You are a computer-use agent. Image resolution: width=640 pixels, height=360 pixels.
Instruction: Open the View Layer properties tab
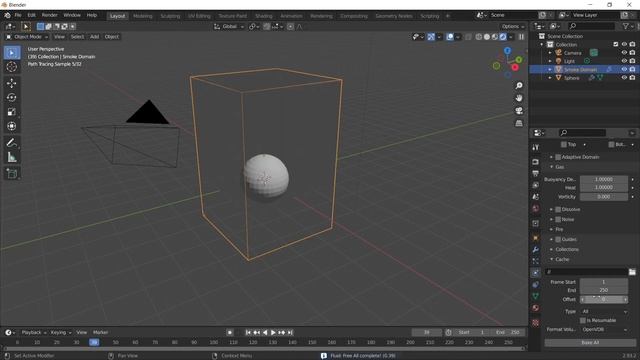click(x=536, y=185)
